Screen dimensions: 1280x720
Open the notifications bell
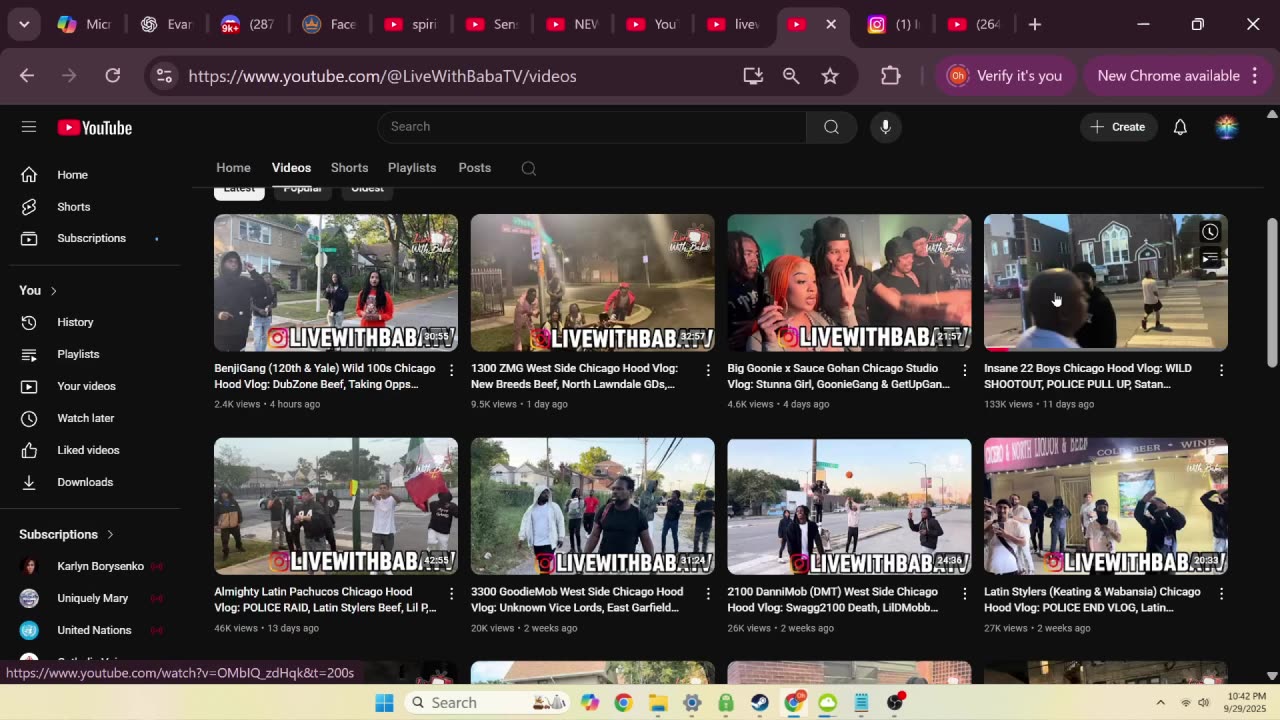tap(1180, 127)
